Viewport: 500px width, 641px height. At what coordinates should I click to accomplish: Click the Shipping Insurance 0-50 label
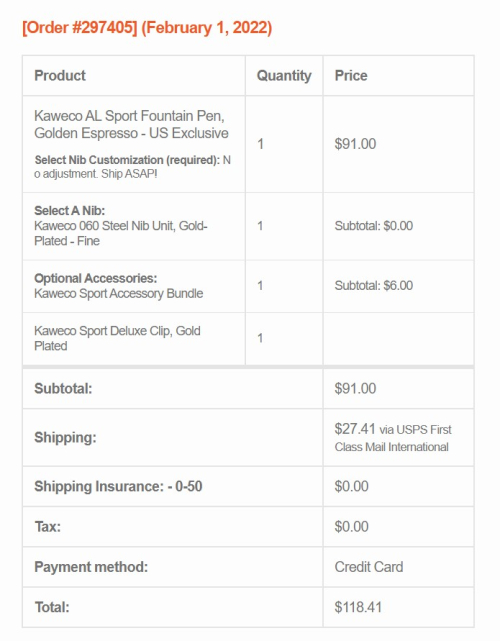tap(118, 486)
